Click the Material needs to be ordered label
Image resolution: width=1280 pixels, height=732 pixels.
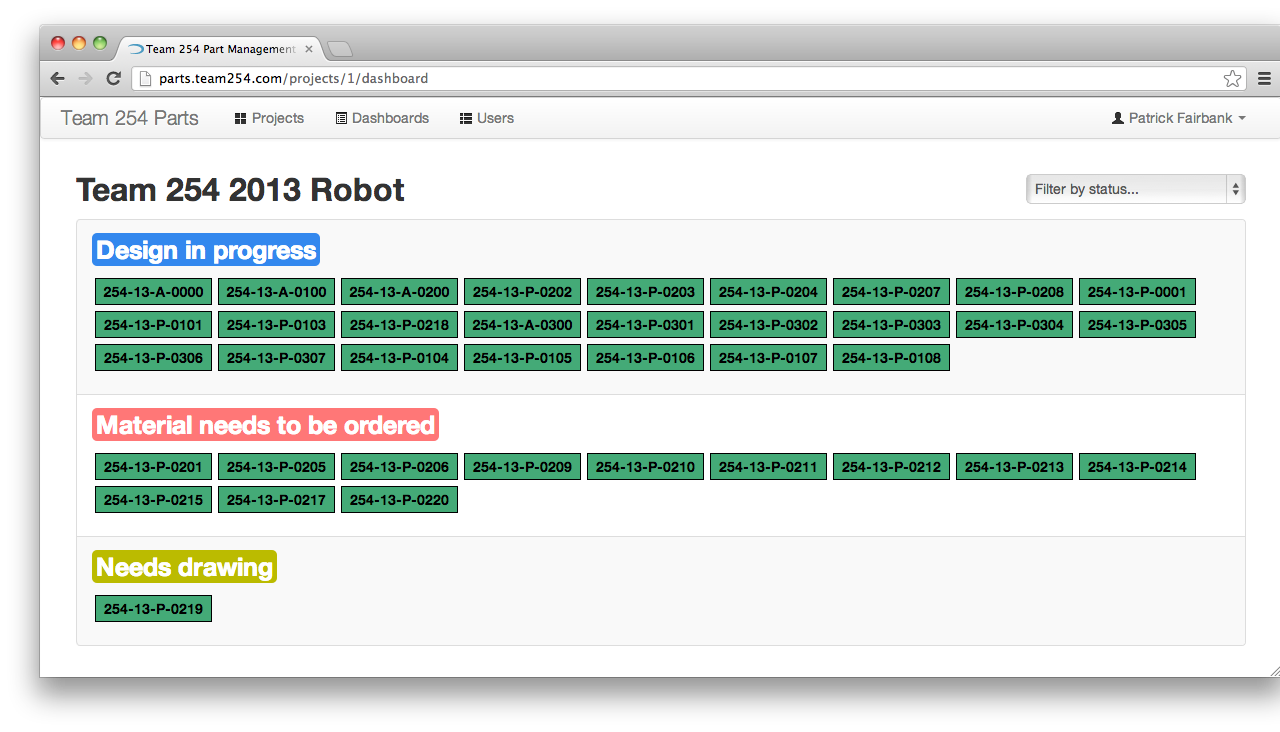click(x=265, y=425)
